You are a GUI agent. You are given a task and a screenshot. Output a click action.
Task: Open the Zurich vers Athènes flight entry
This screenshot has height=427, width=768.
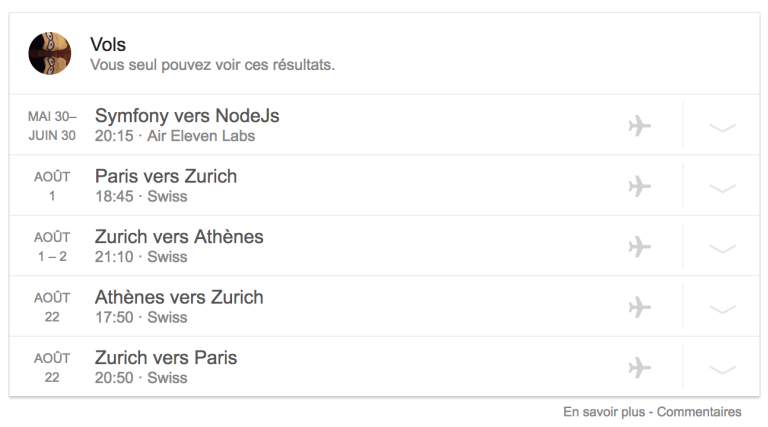[179, 237]
